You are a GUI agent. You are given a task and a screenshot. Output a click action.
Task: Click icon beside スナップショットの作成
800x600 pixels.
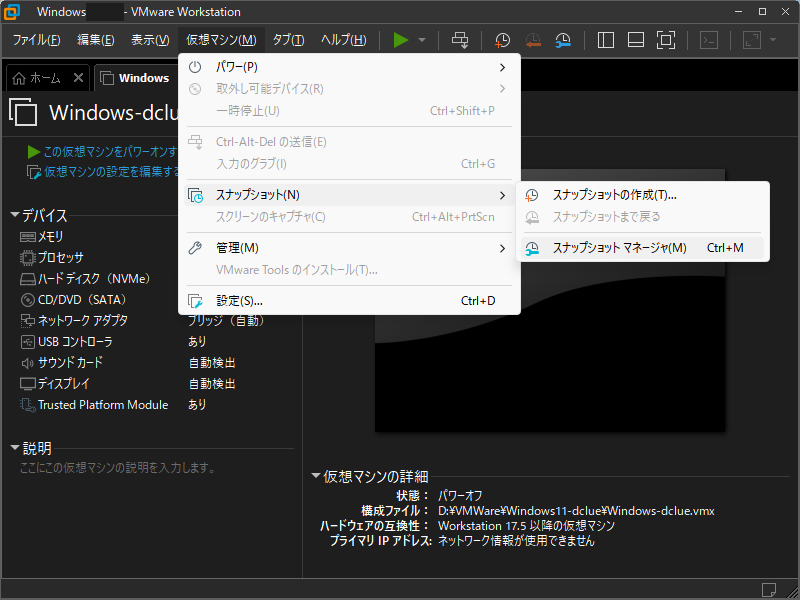pos(532,195)
